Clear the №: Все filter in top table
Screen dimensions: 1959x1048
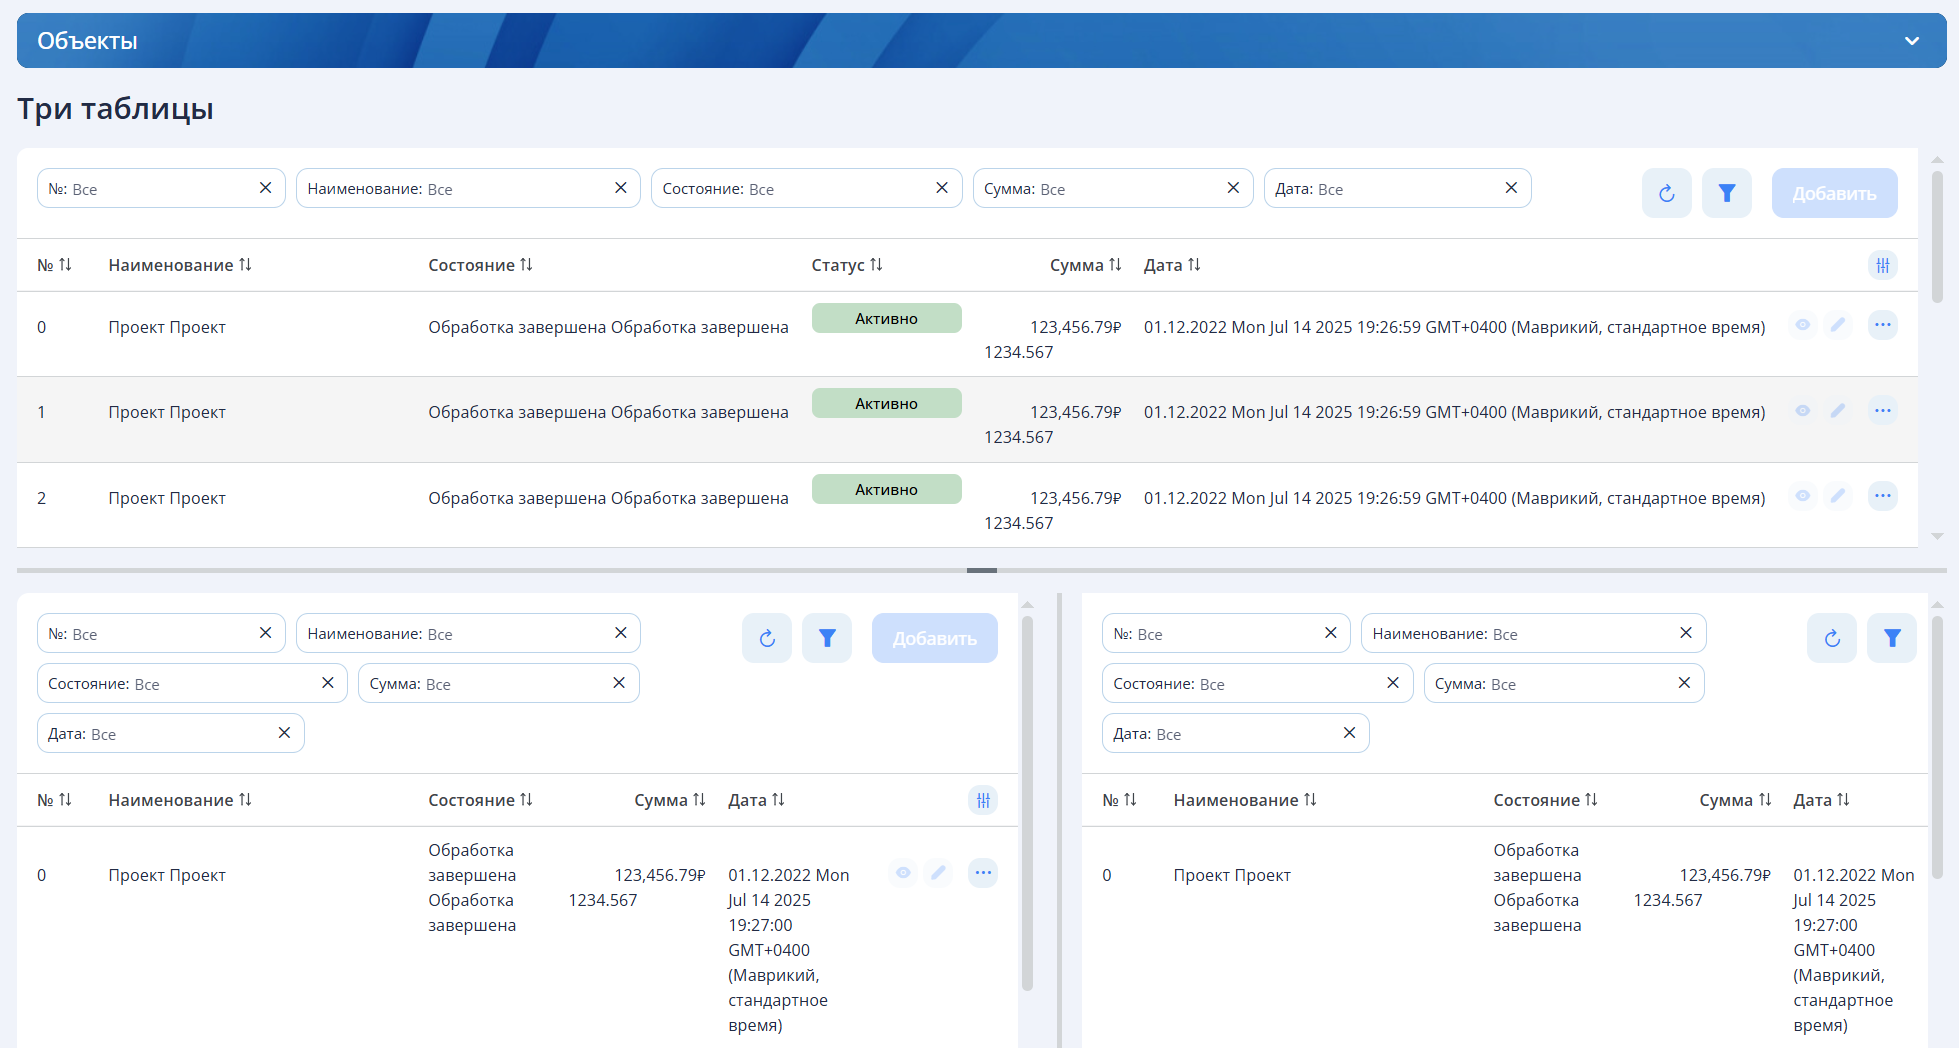(265, 188)
